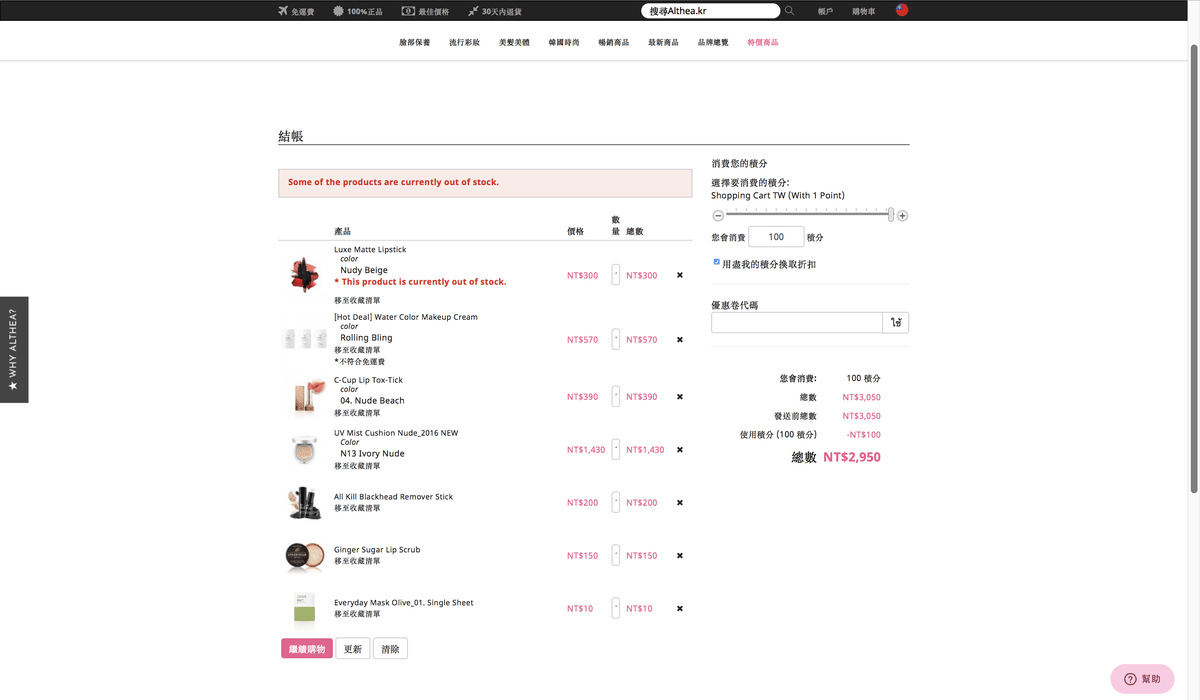Screen dimensions: 1200x700
Task: Move All Kill Blackhead Remover to wishlist
Action: tap(357, 509)
